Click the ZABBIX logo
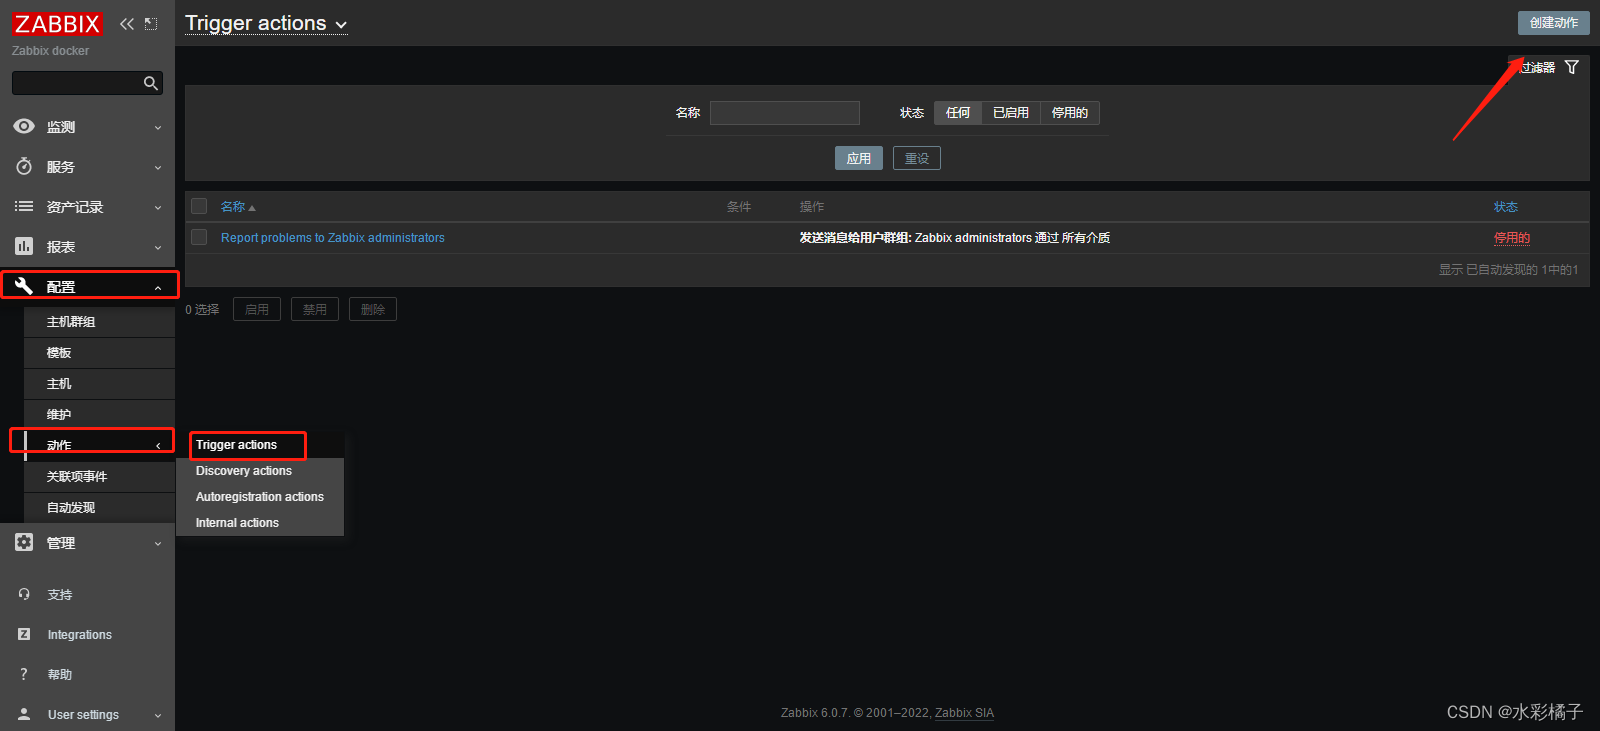The height and width of the screenshot is (731, 1600). tap(57, 24)
